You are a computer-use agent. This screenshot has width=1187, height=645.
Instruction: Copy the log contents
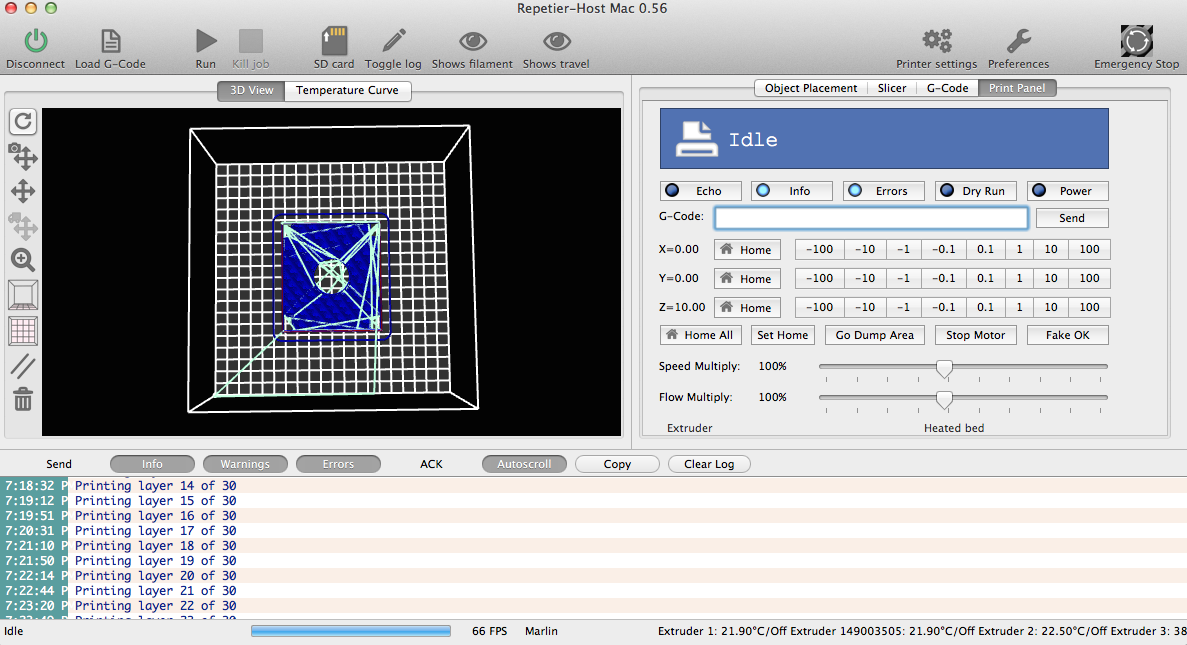click(x=617, y=464)
